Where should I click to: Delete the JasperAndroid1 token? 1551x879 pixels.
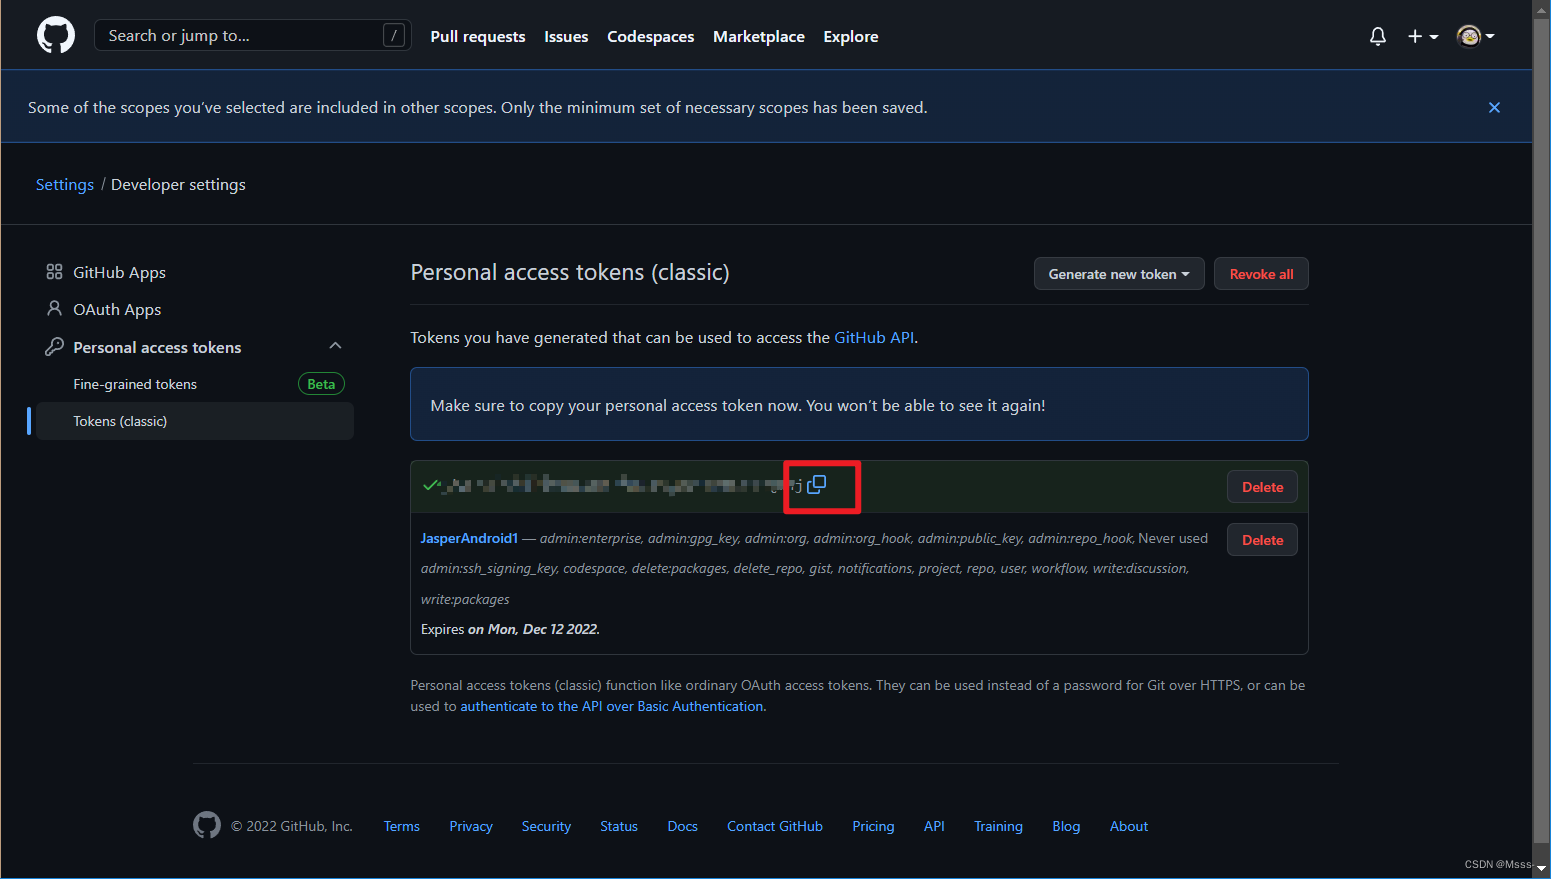pos(1262,540)
